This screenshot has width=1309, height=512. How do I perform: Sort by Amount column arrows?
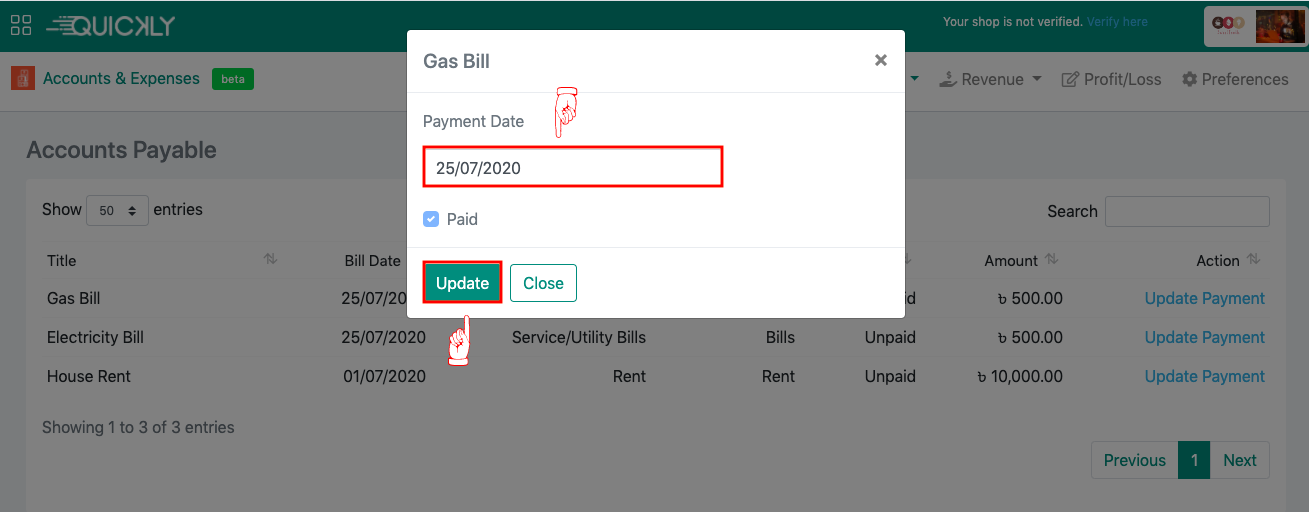(x=1051, y=260)
